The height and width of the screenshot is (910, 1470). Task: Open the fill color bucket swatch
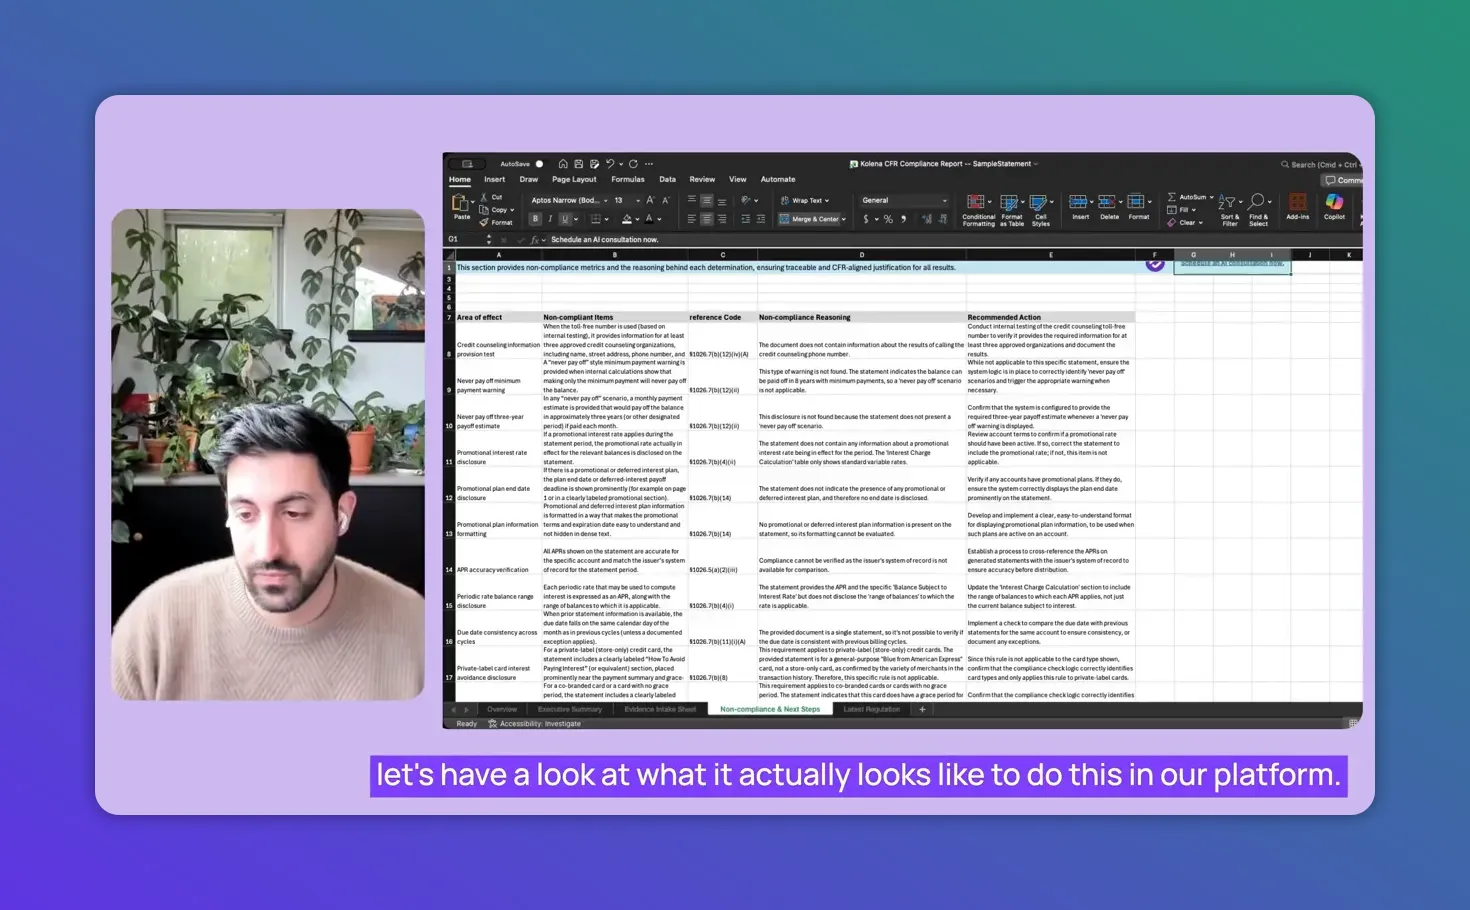click(x=627, y=219)
